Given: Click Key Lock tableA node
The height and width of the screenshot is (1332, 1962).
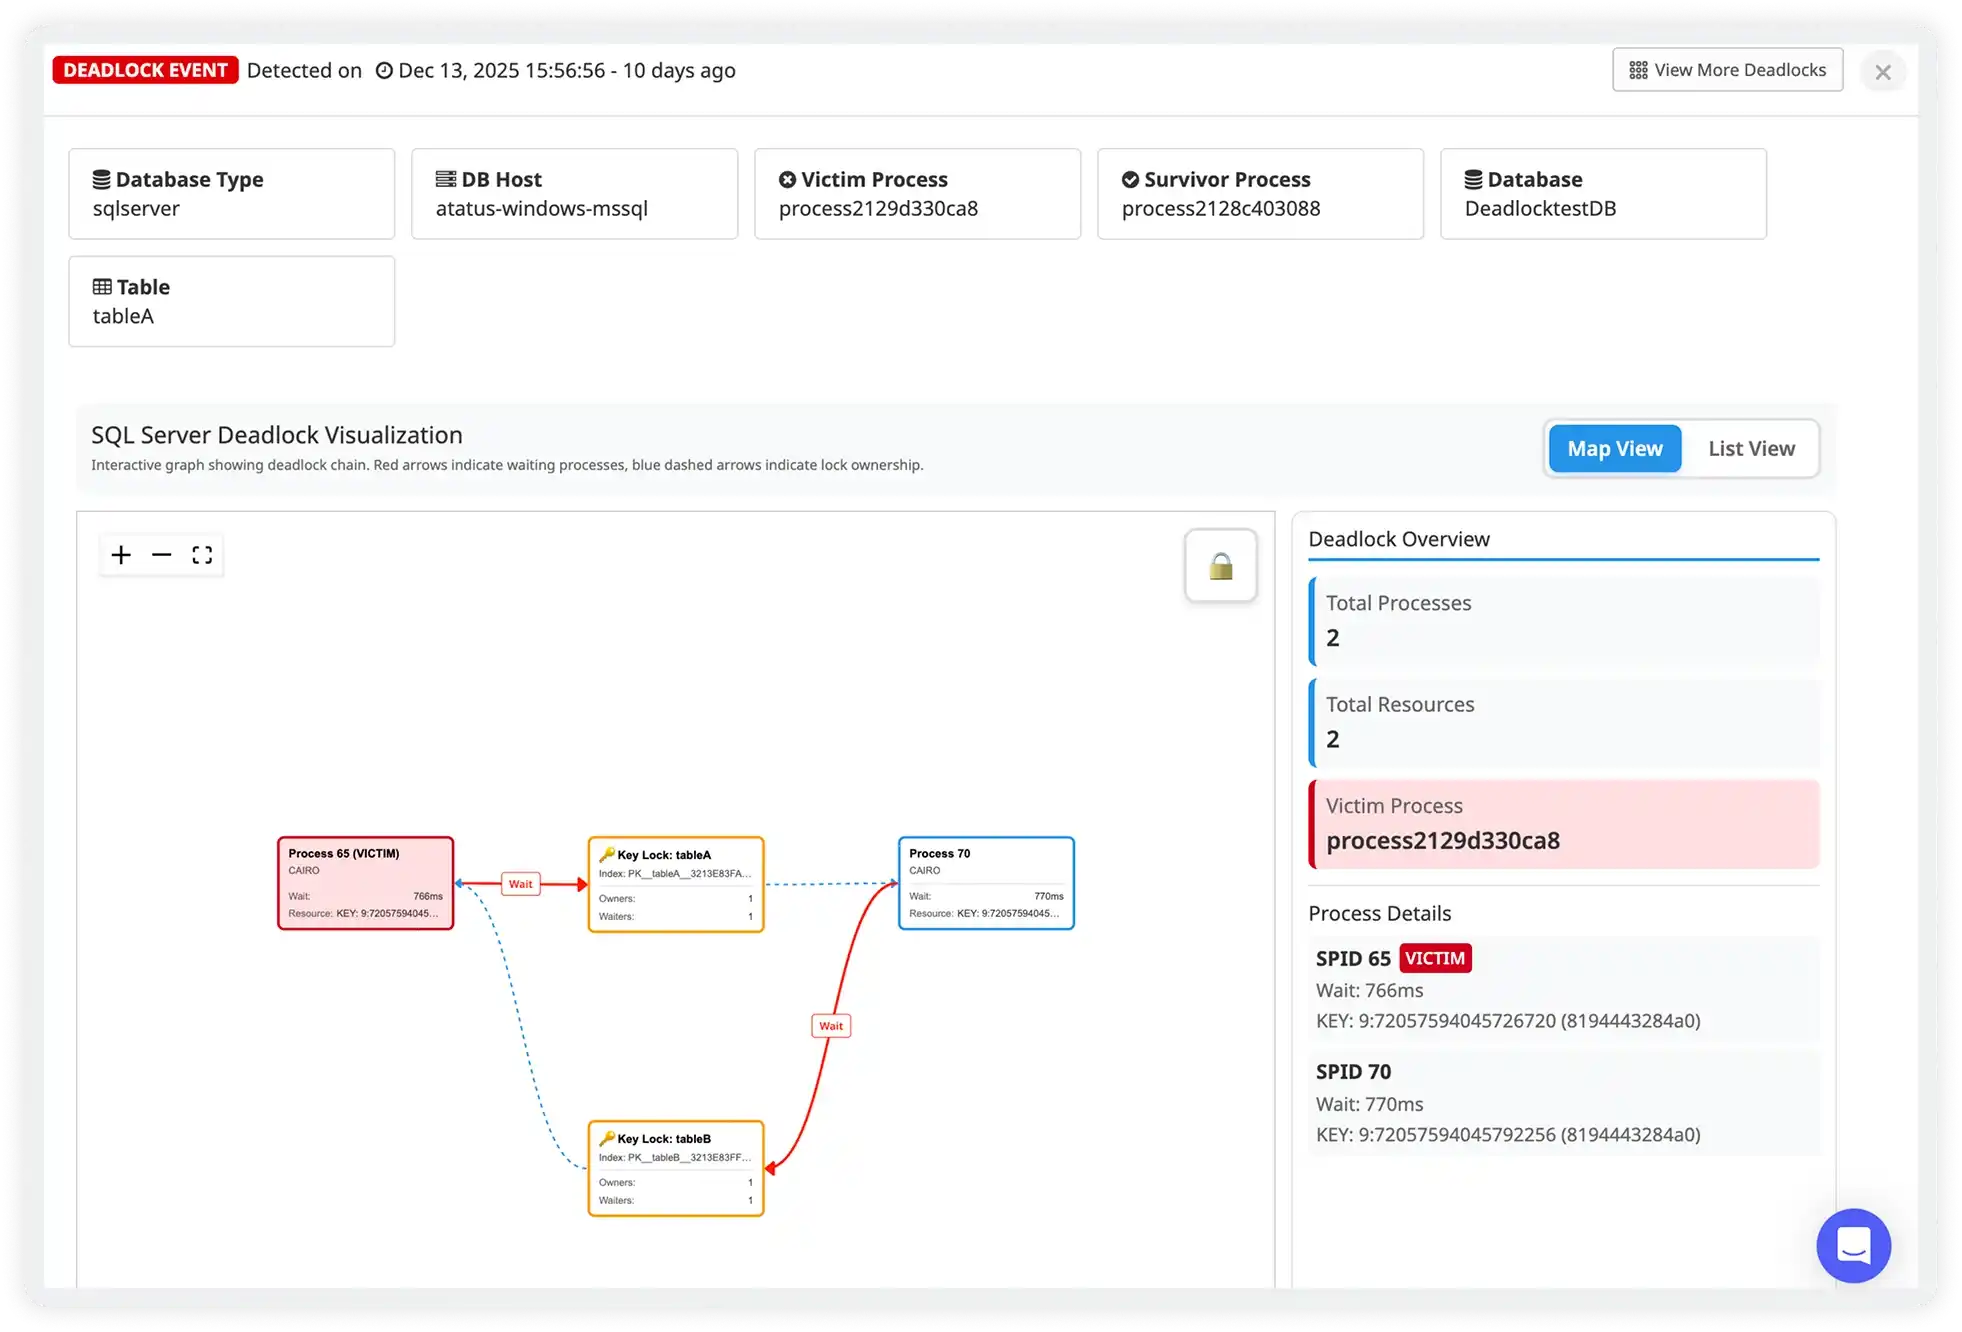Looking at the screenshot, I should pyautogui.click(x=675, y=885).
